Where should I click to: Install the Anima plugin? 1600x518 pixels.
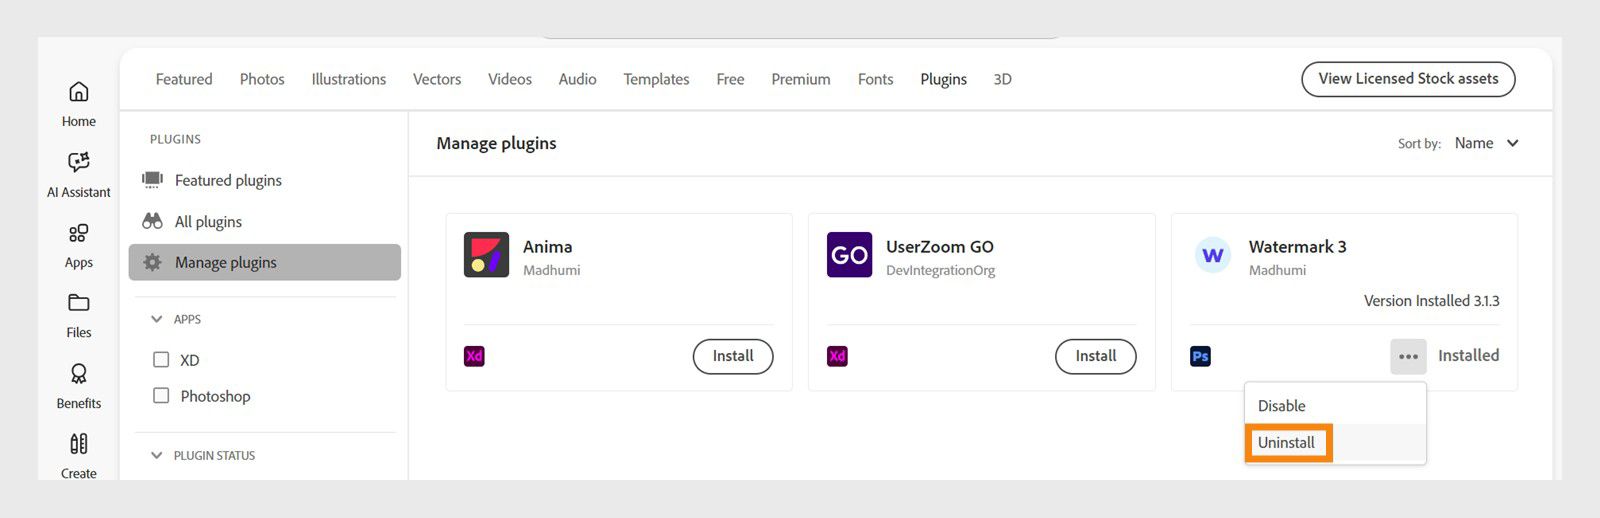pos(733,356)
